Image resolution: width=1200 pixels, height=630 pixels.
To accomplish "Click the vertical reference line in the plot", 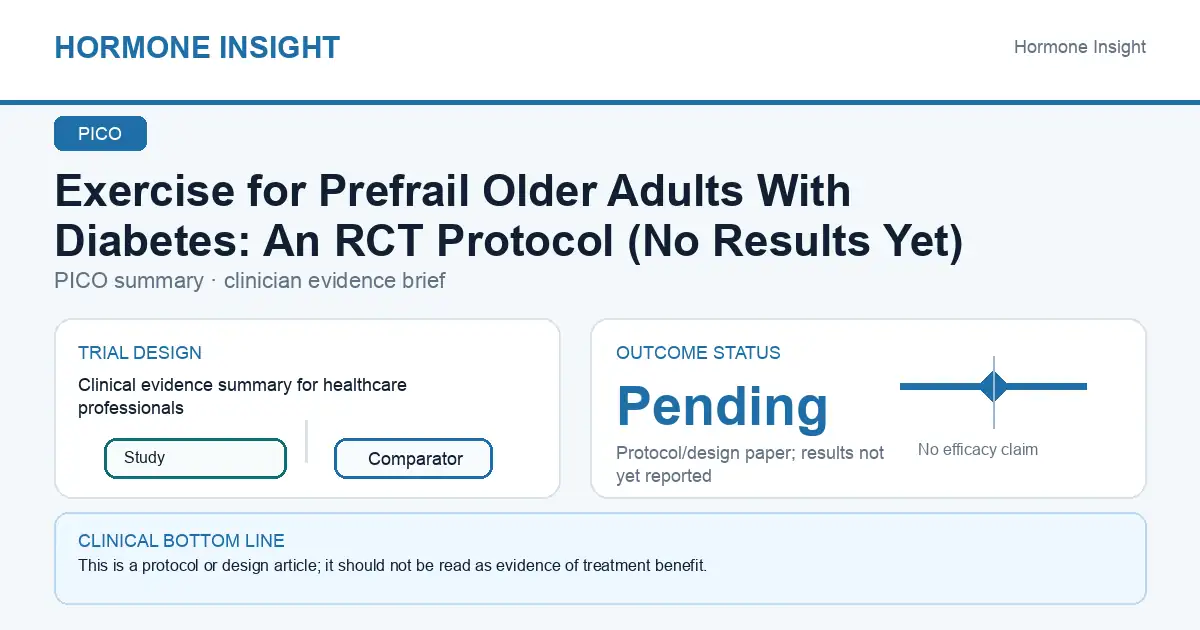I will [994, 392].
